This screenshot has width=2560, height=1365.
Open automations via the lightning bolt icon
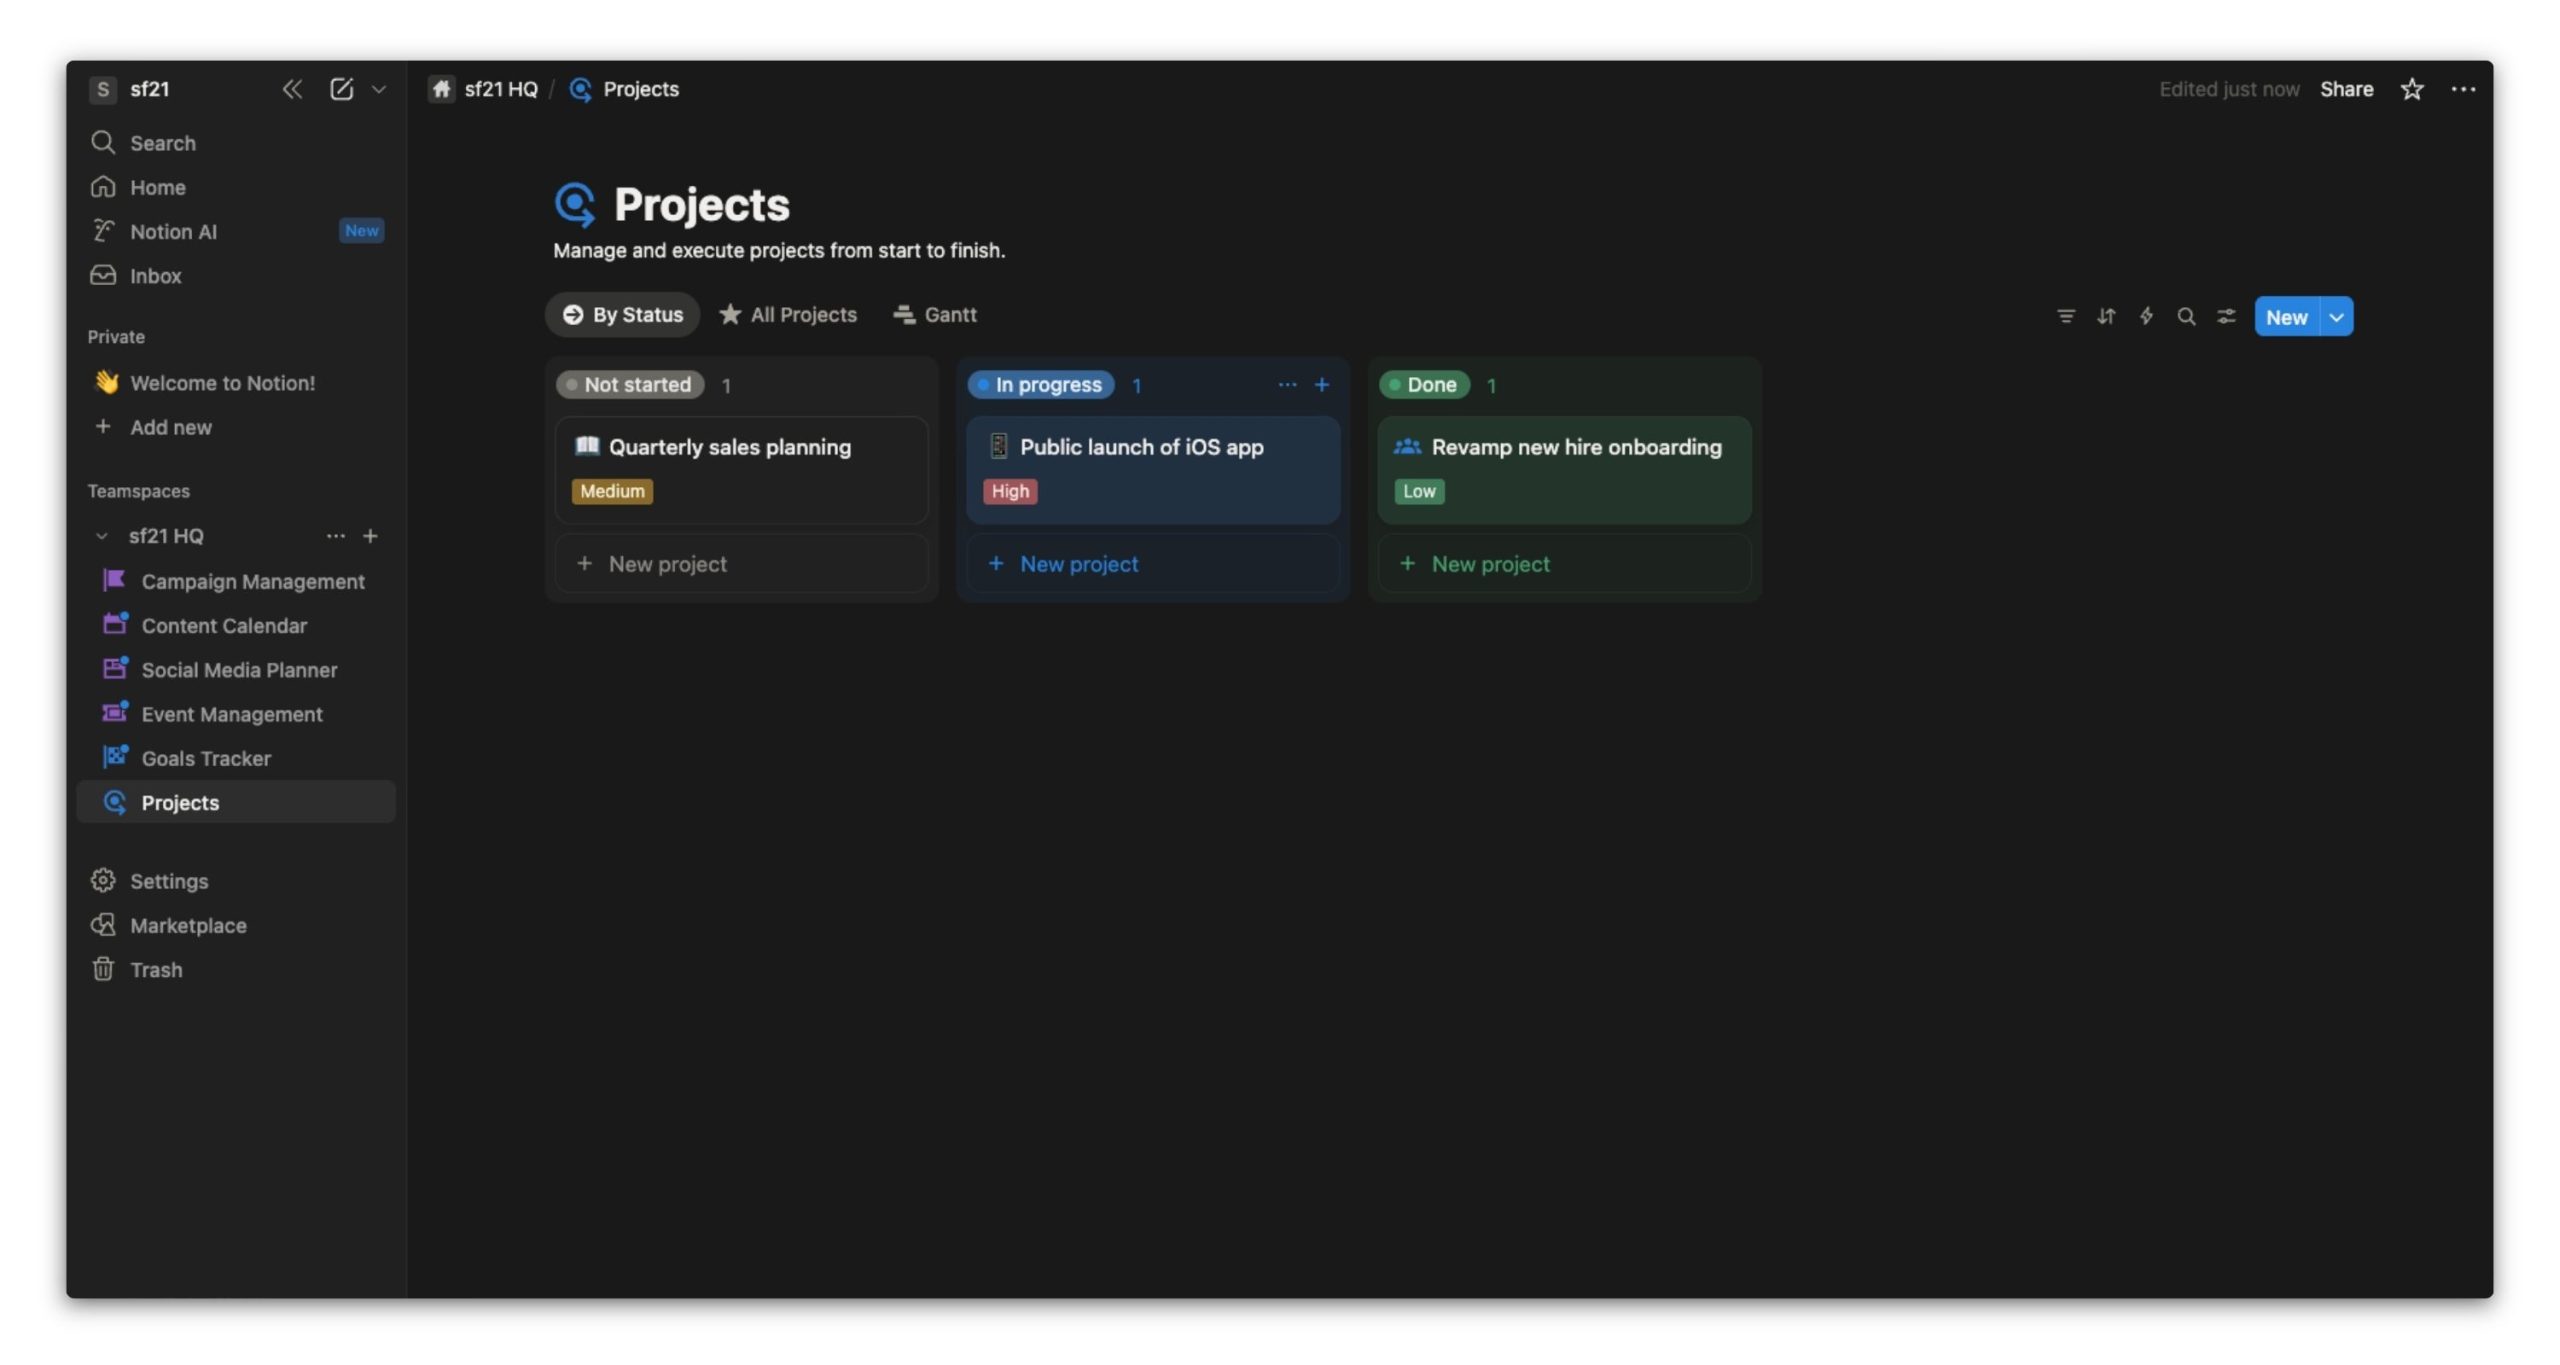[2146, 316]
